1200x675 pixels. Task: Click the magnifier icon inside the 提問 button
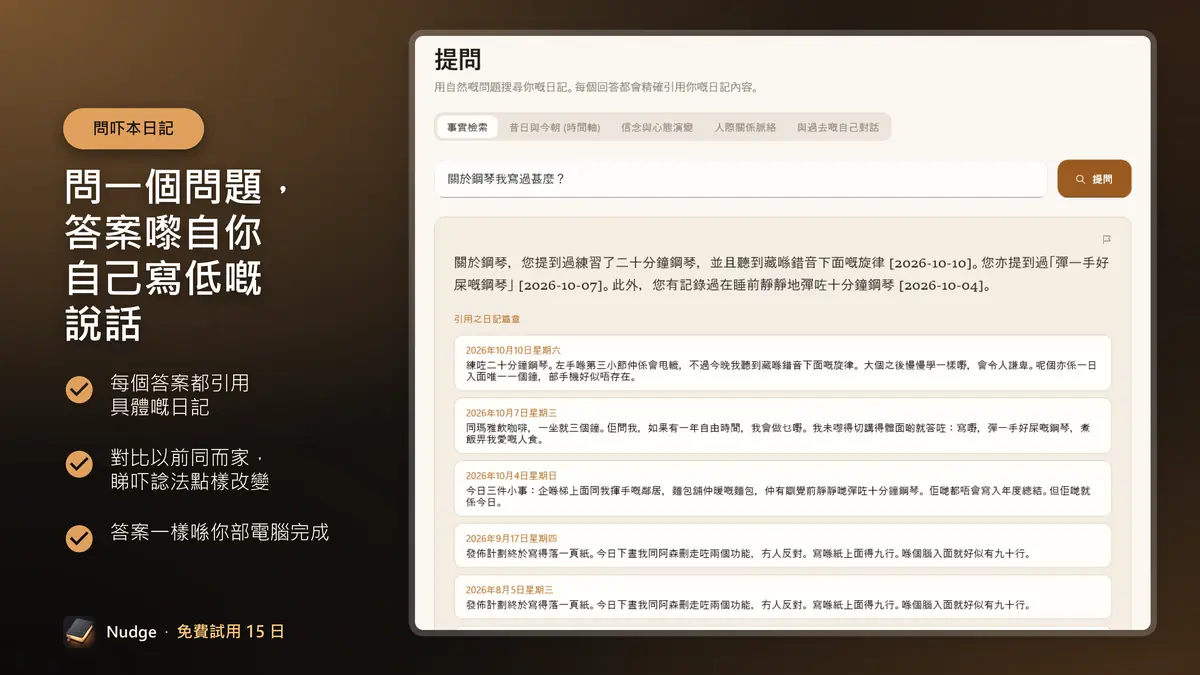tap(1080, 179)
